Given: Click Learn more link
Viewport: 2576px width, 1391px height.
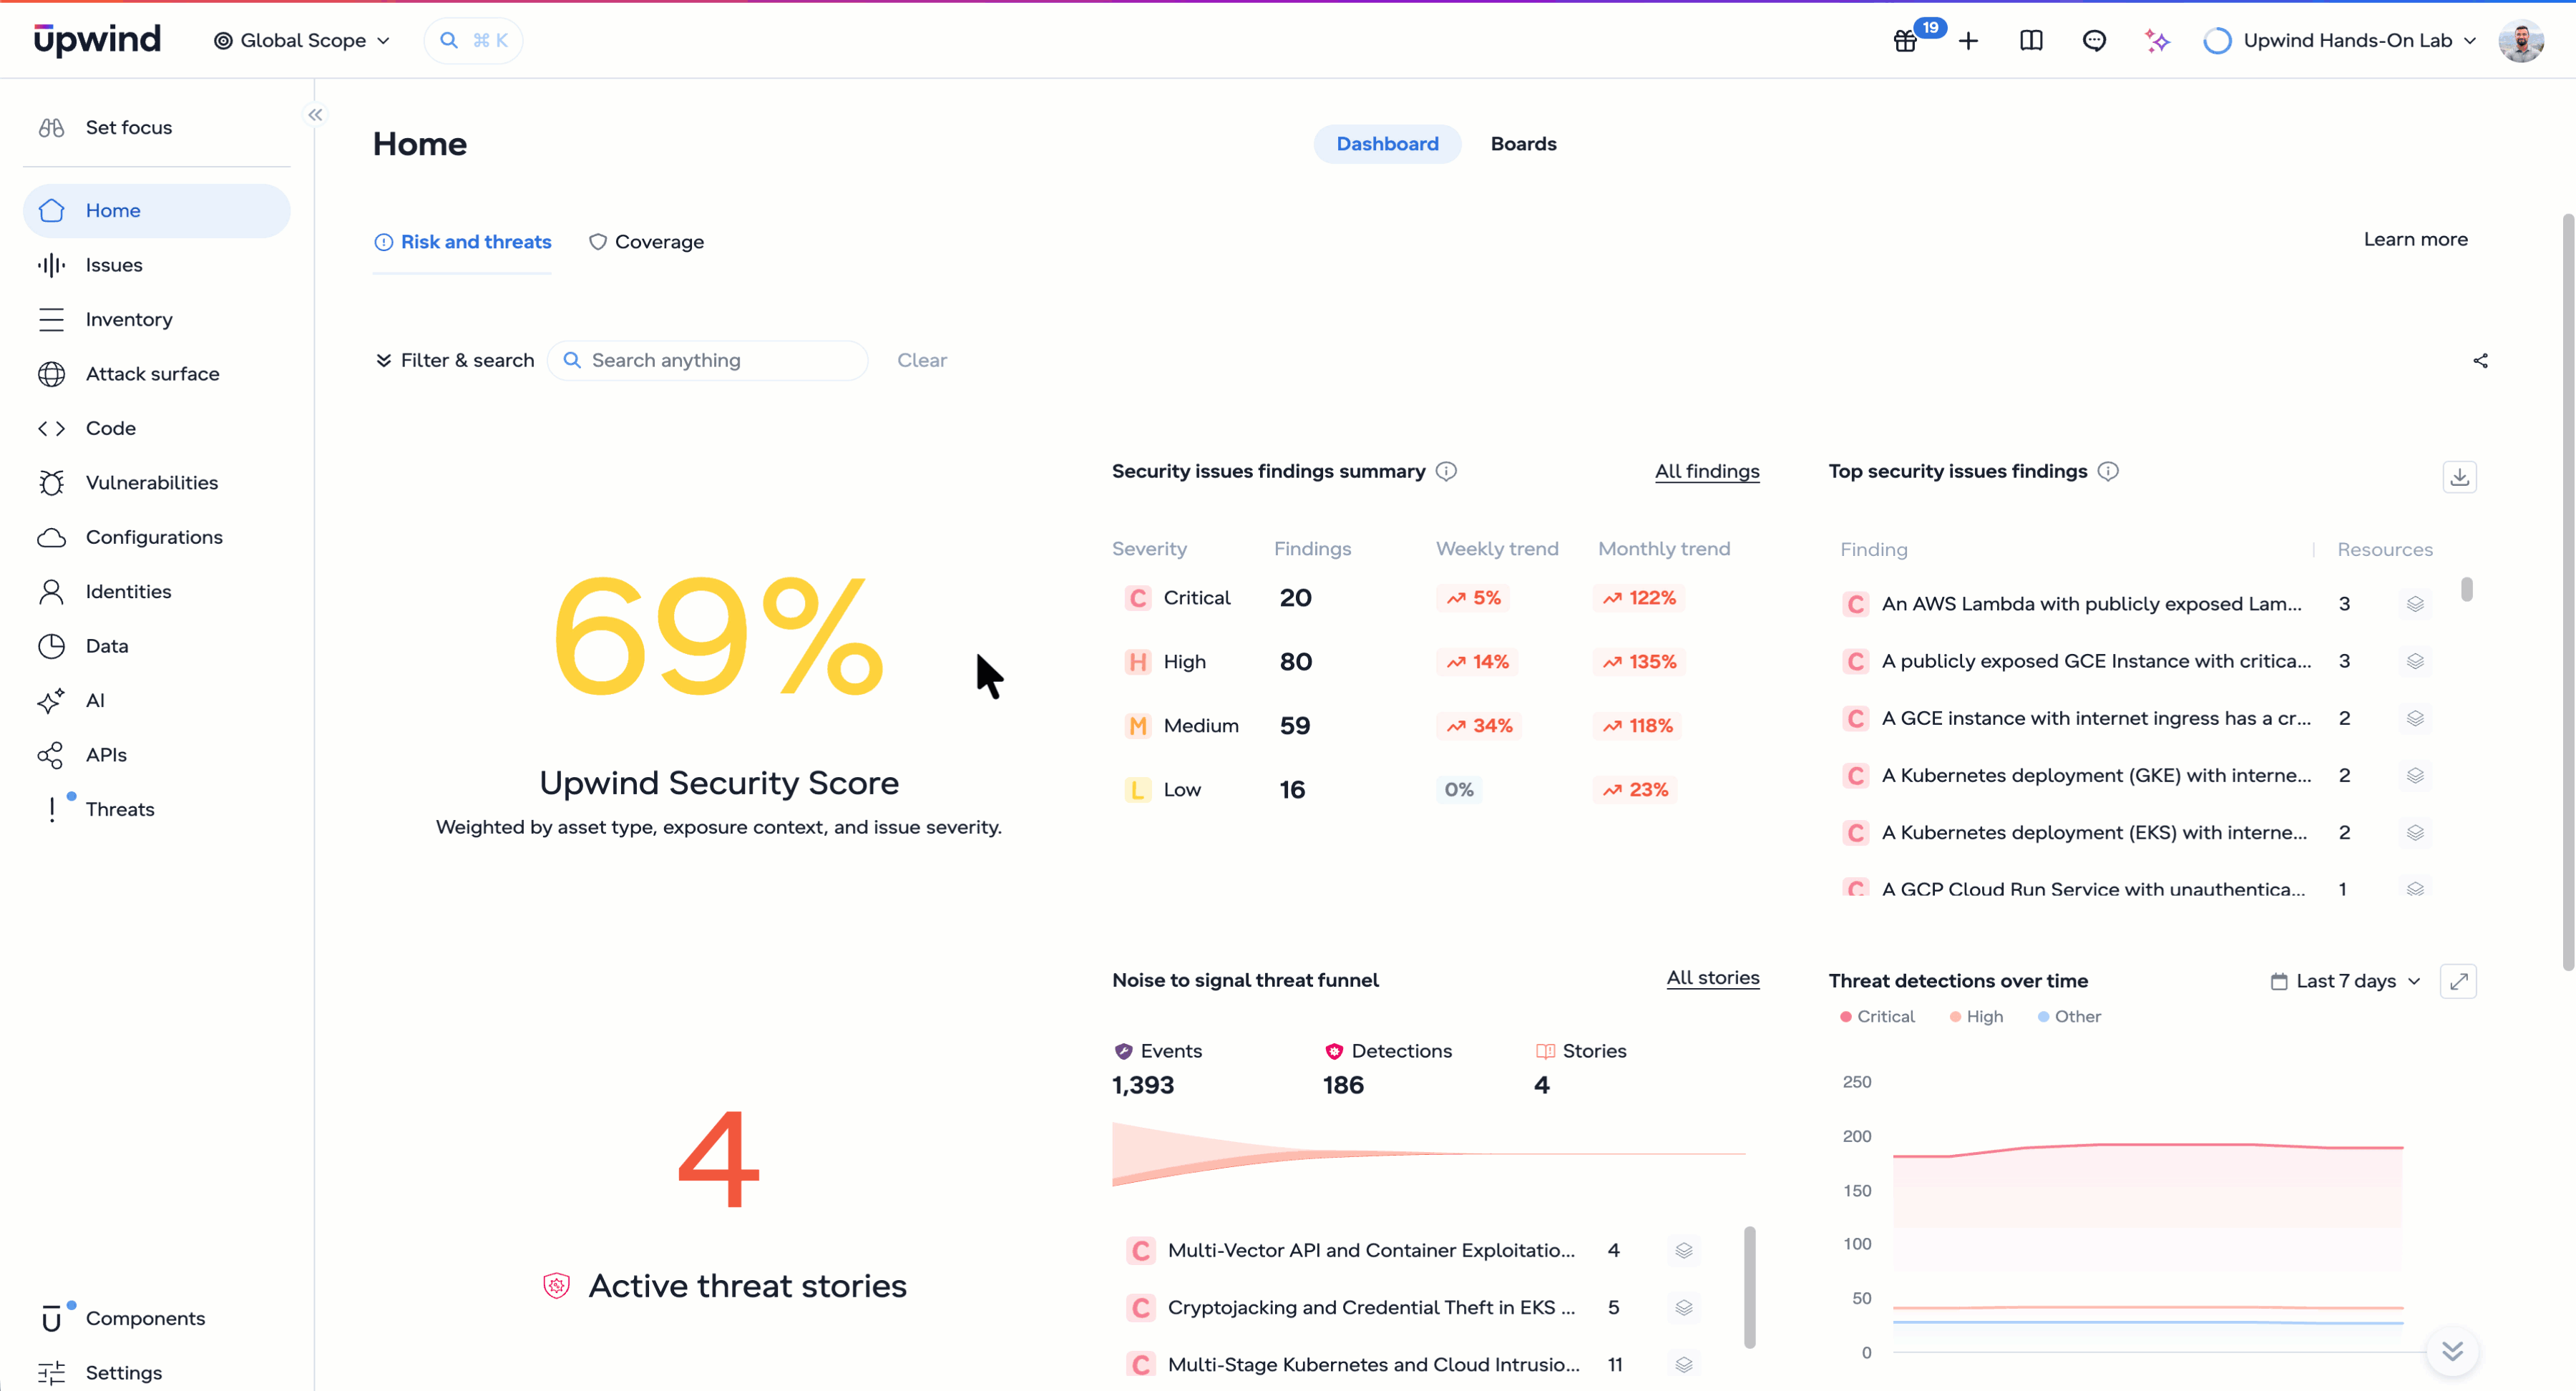Looking at the screenshot, I should pyautogui.click(x=2415, y=239).
